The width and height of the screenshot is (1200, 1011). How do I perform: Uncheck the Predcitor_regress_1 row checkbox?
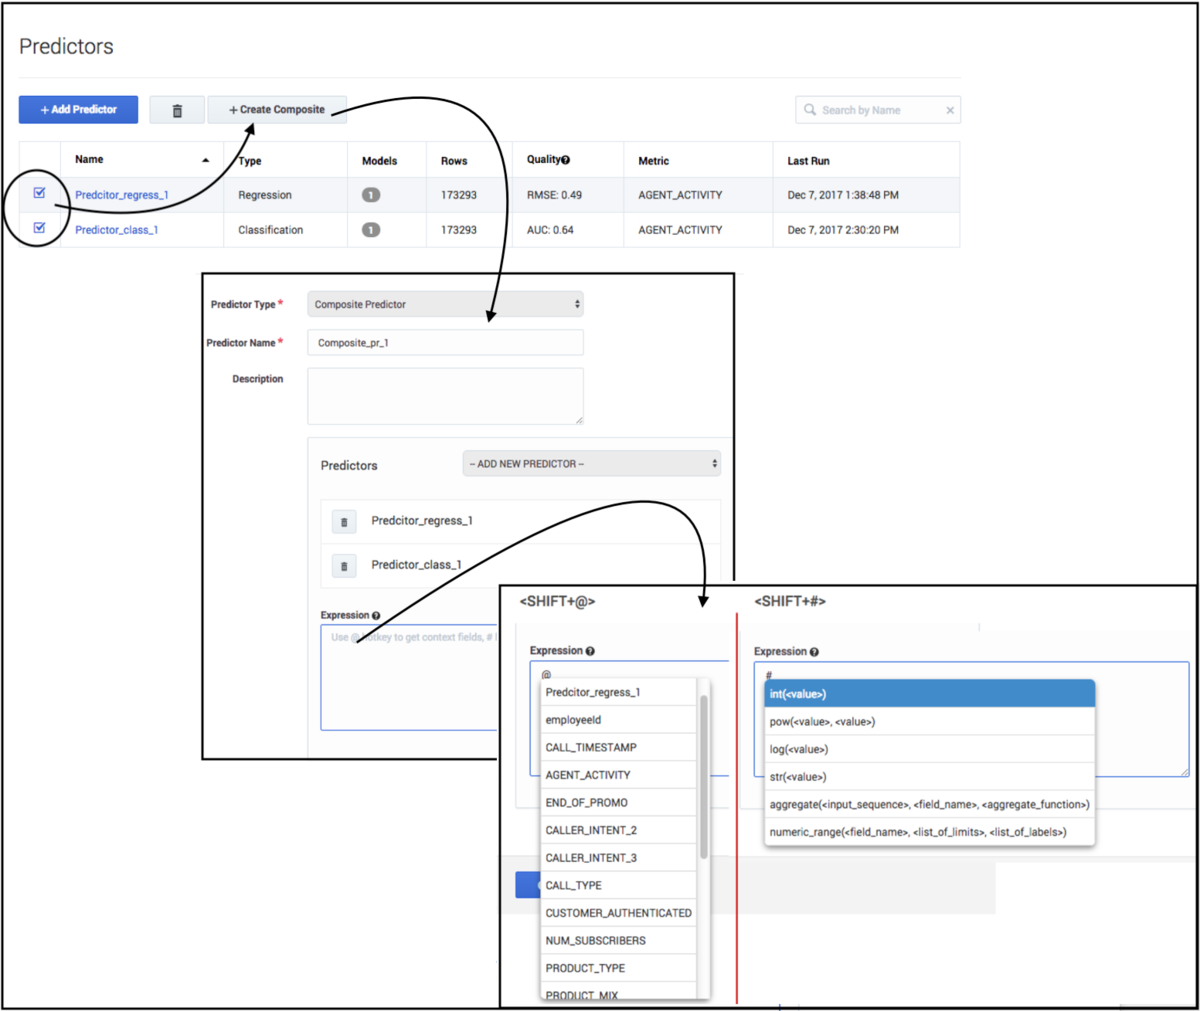pos(39,194)
